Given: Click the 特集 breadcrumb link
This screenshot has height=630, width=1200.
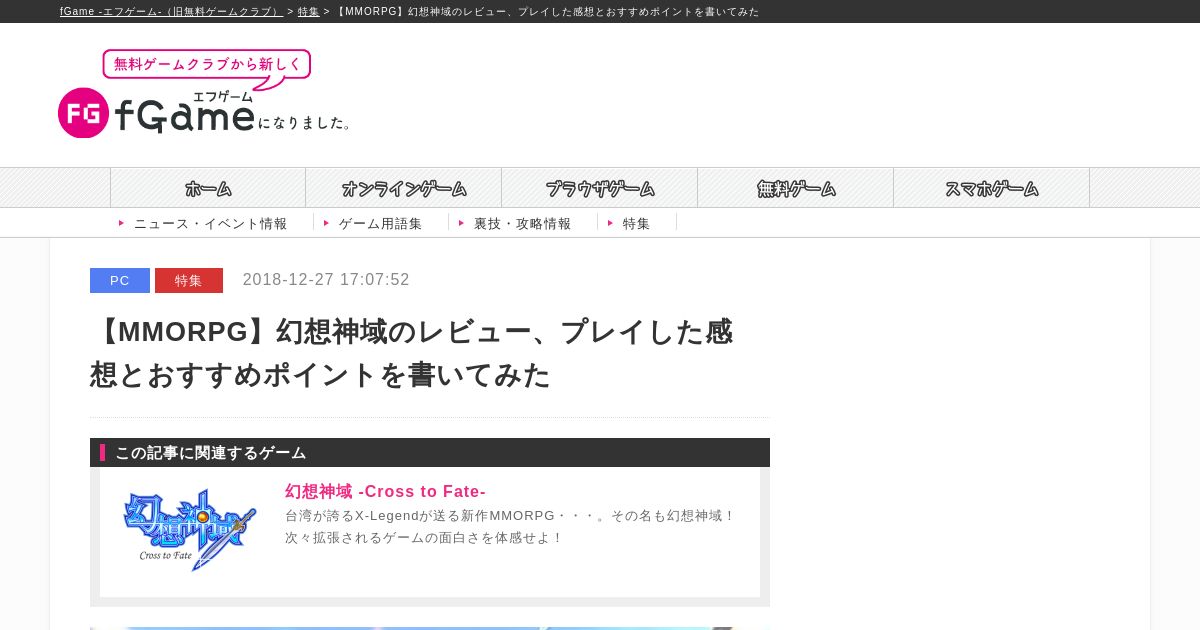Looking at the screenshot, I should tap(308, 12).
